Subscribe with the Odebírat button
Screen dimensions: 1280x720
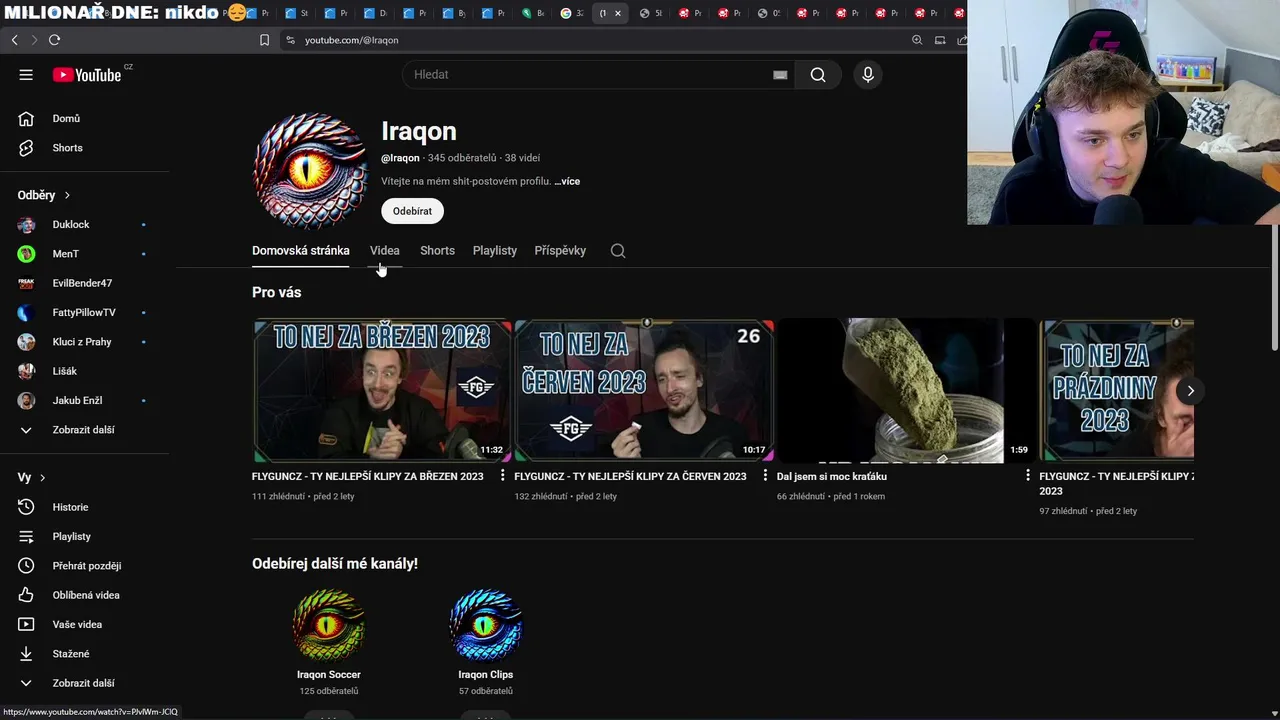(412, 211)
